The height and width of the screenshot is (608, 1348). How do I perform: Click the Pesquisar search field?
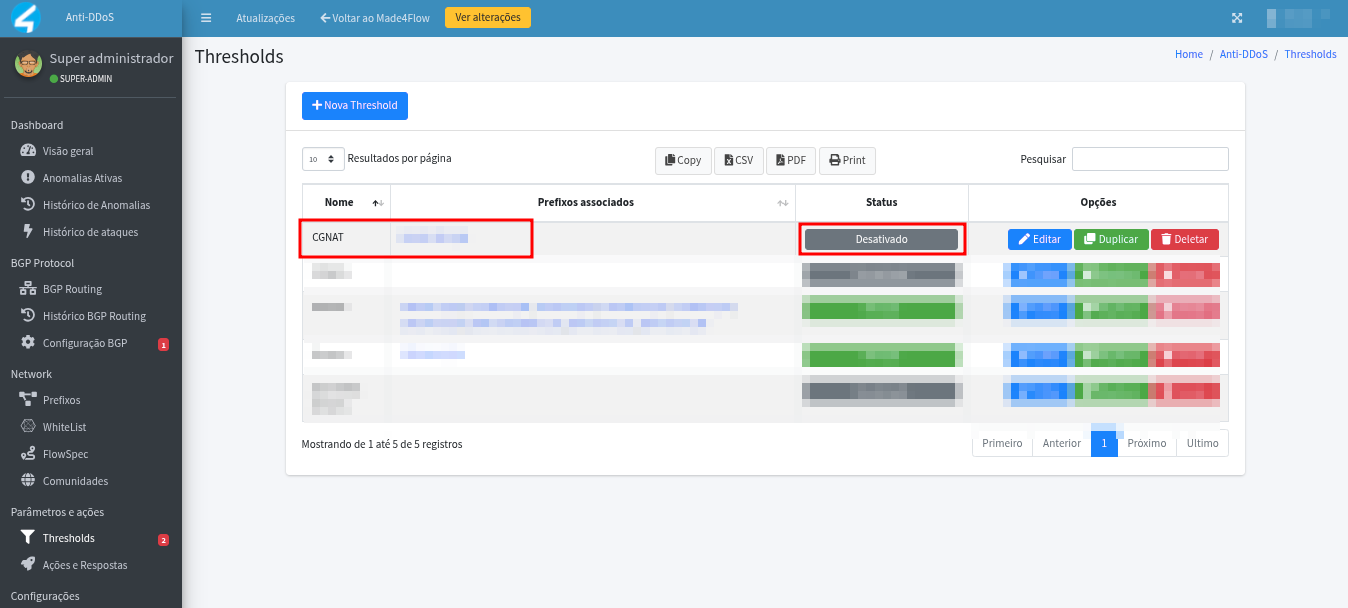tap(1150, 159)
